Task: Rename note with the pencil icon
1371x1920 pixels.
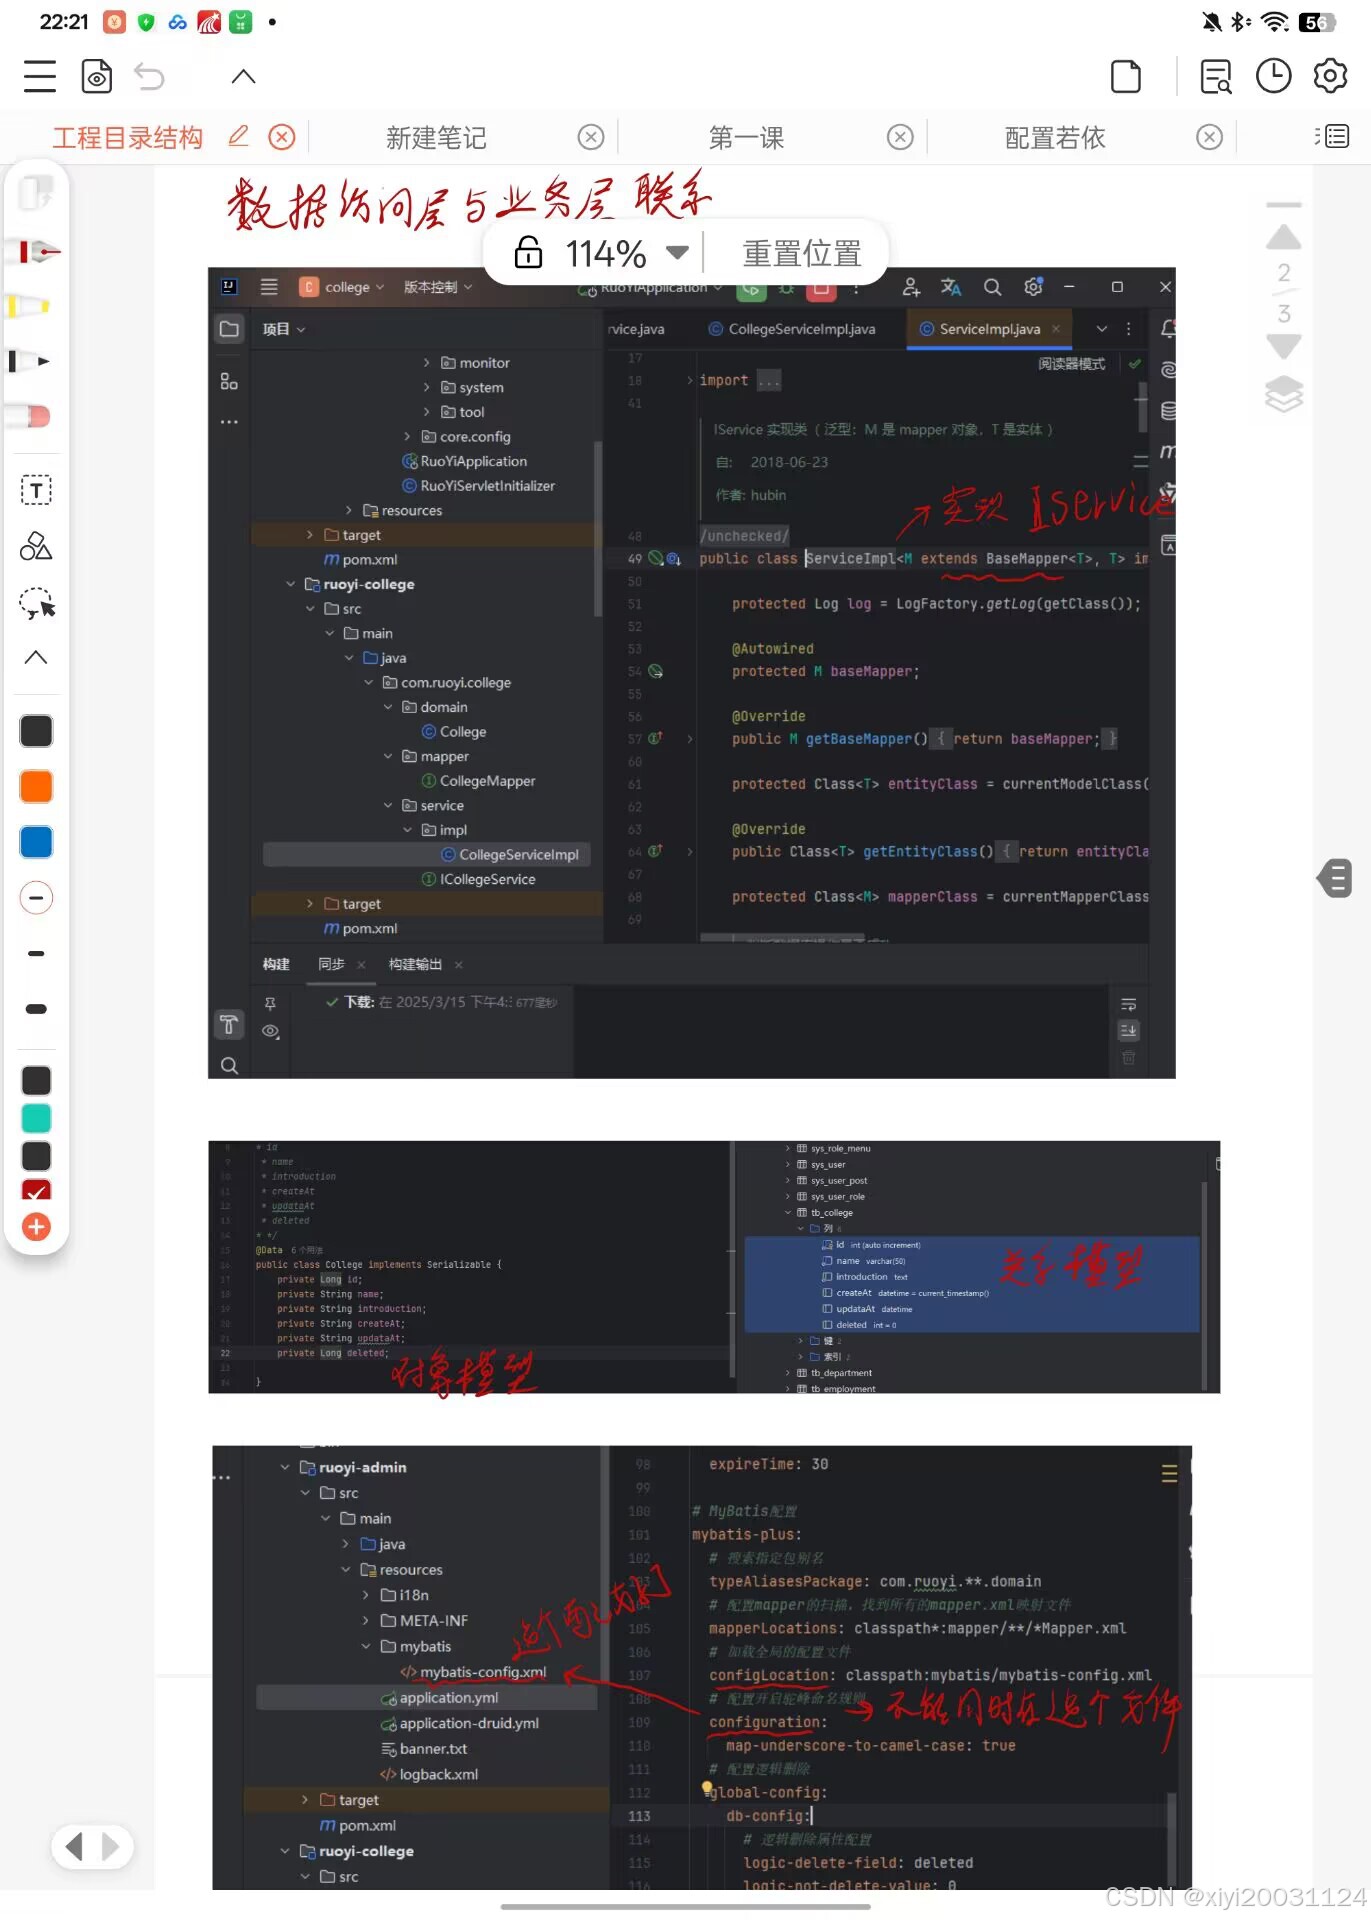Action: point(238,136)
